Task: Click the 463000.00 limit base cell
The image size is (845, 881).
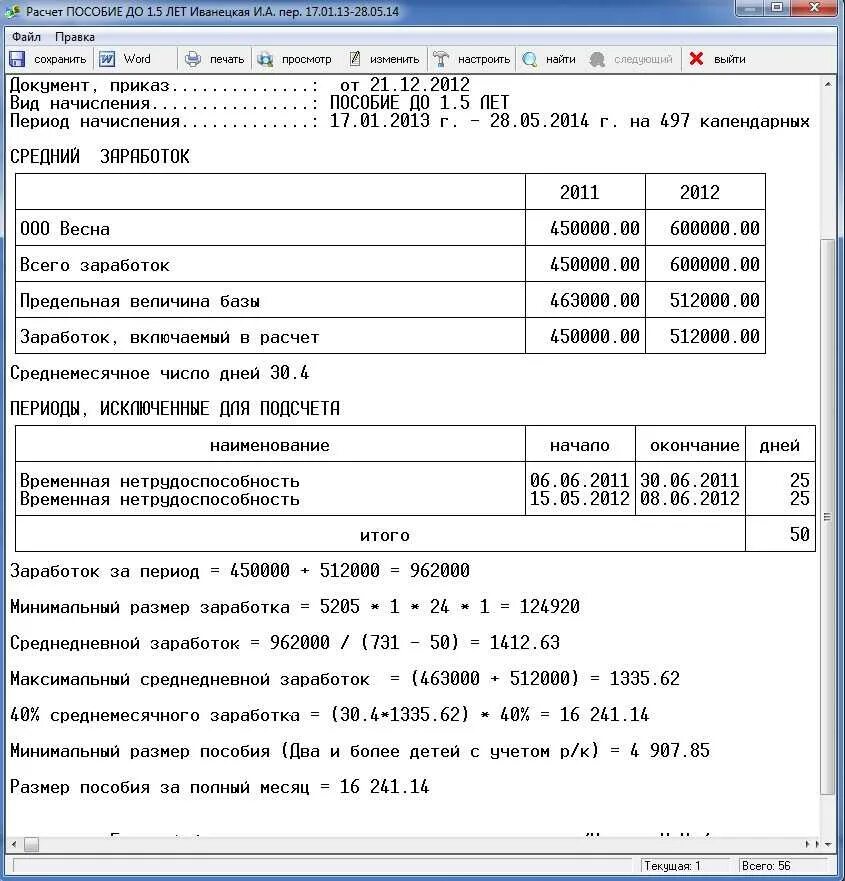Action: coord(594,301)
